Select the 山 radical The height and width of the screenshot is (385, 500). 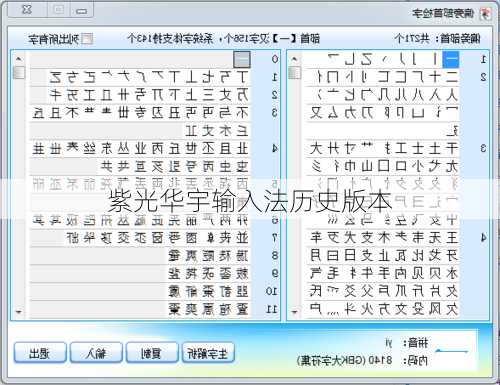pyautogui.click(x=367, y=166)
